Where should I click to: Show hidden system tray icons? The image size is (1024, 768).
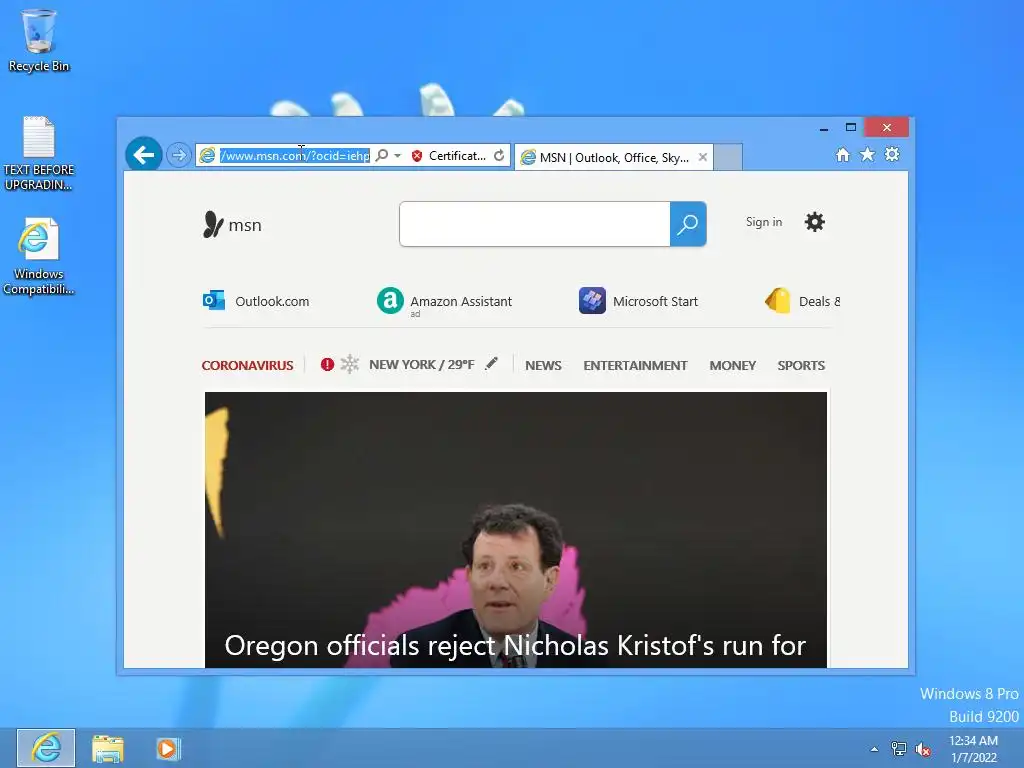pos(874,749)
